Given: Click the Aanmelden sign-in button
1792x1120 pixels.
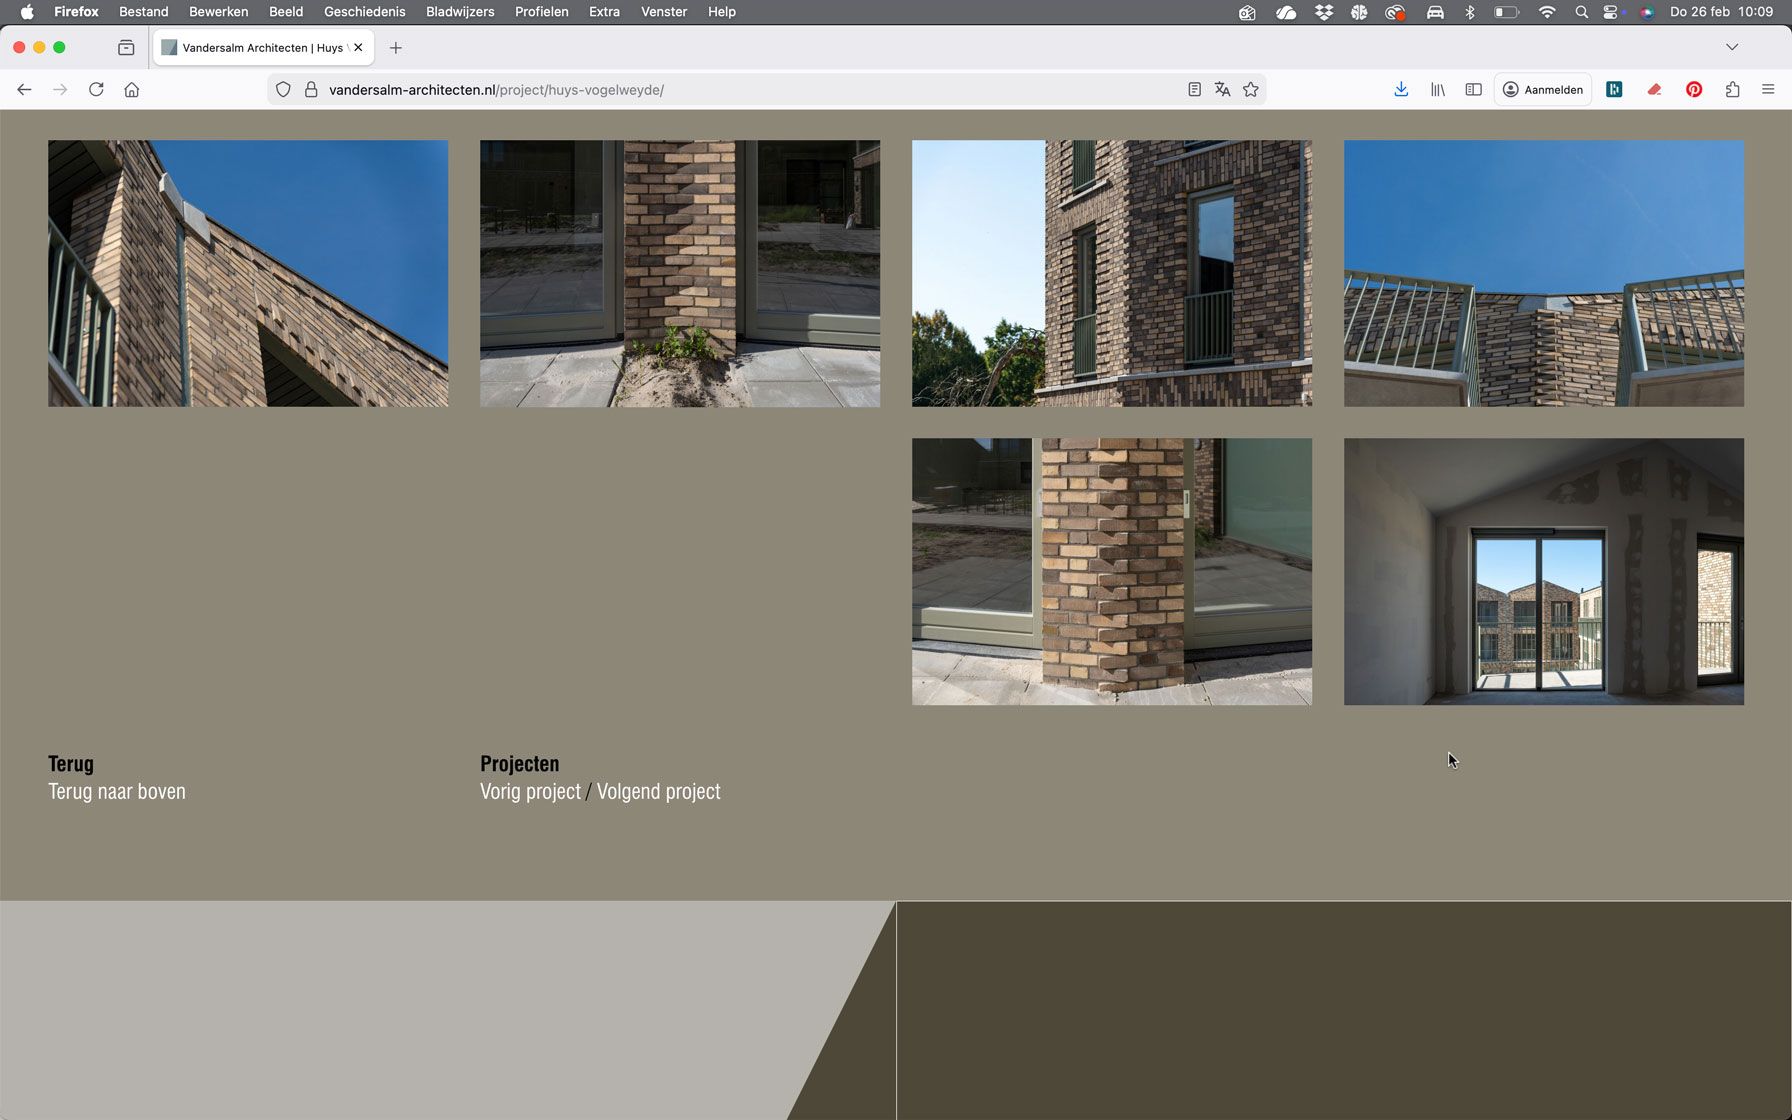Looking at the screenshot, I should (x=1543, y=90).
